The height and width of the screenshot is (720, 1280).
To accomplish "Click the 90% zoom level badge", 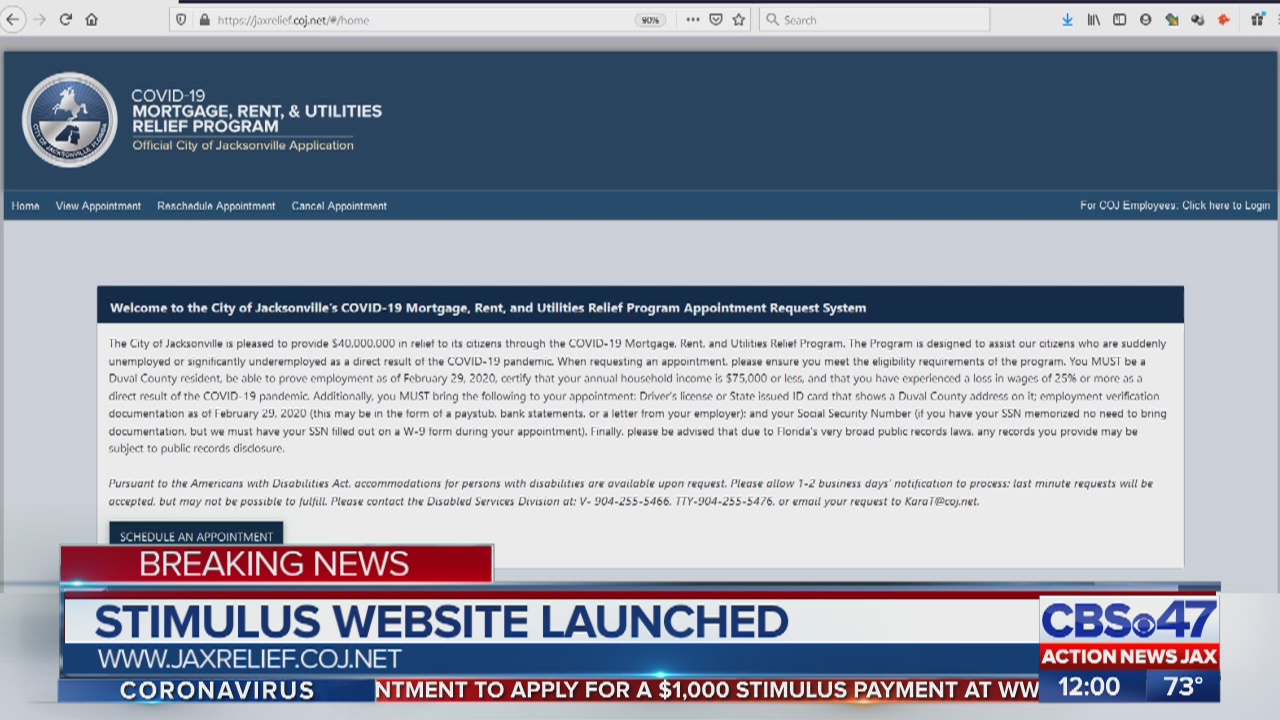I will coord(650,20).
